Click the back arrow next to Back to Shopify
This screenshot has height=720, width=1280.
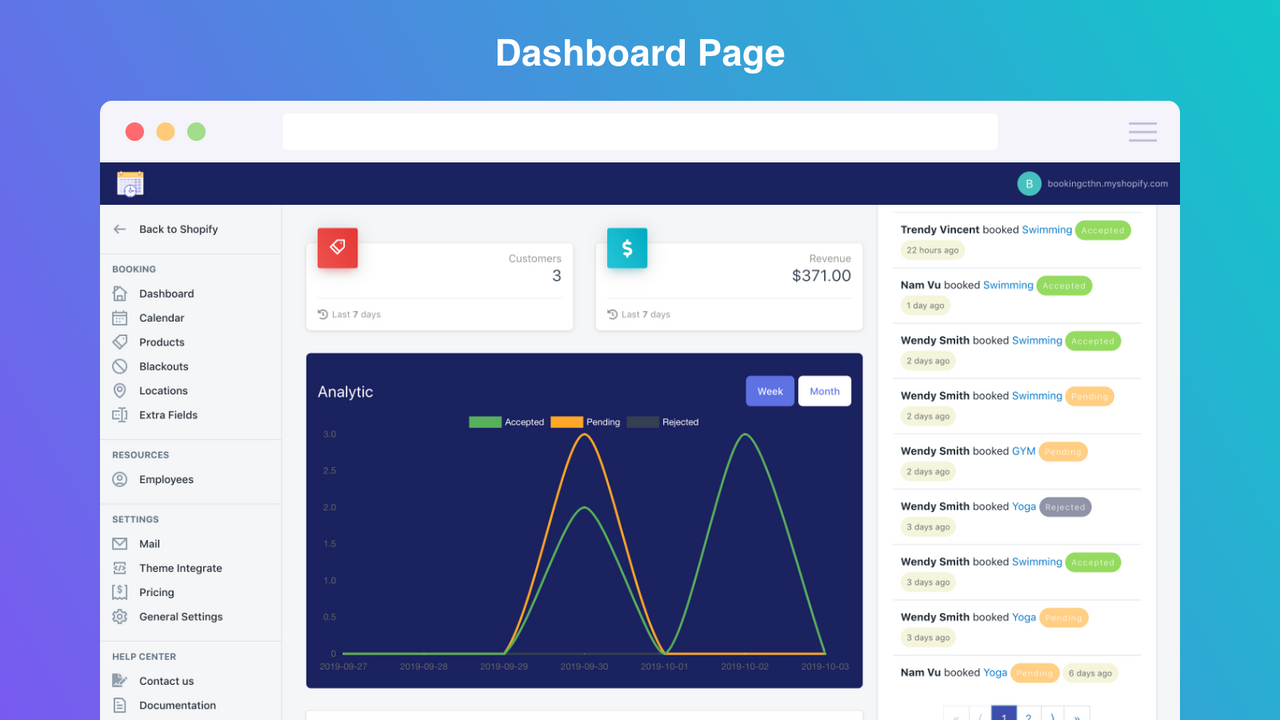120,229
